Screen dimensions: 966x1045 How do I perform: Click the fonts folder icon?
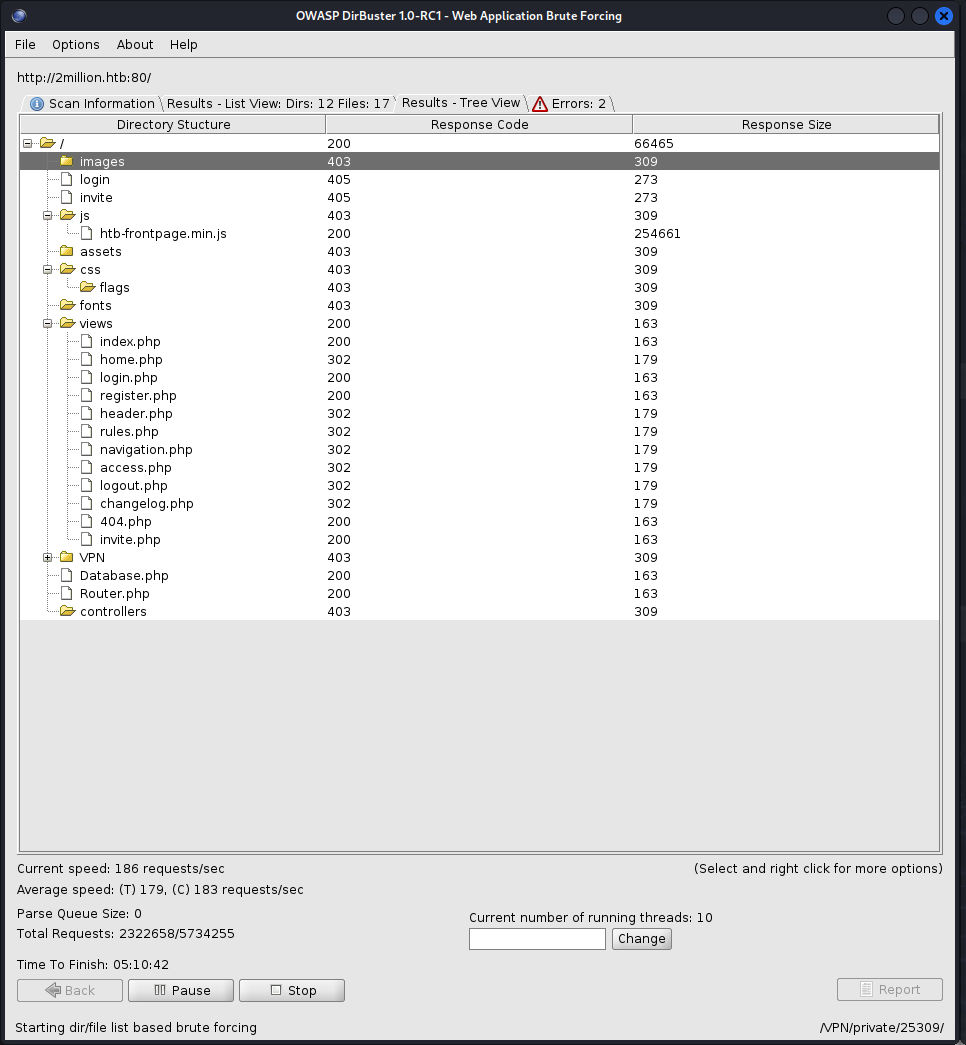click(x=67, y=305)
